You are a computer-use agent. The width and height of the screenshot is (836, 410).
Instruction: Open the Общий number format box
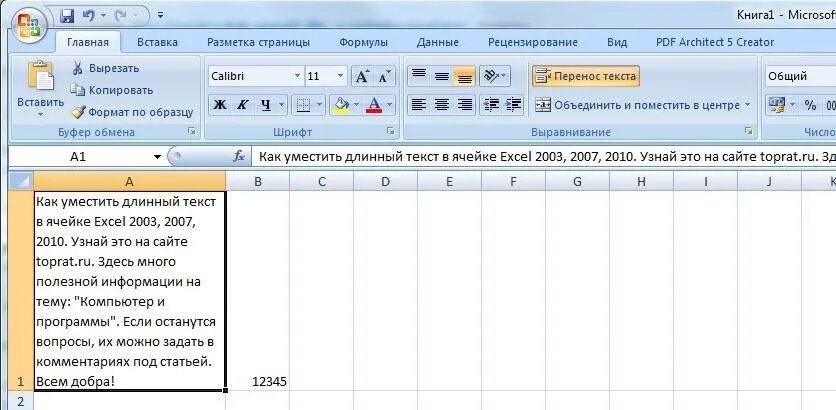(800, 76)
